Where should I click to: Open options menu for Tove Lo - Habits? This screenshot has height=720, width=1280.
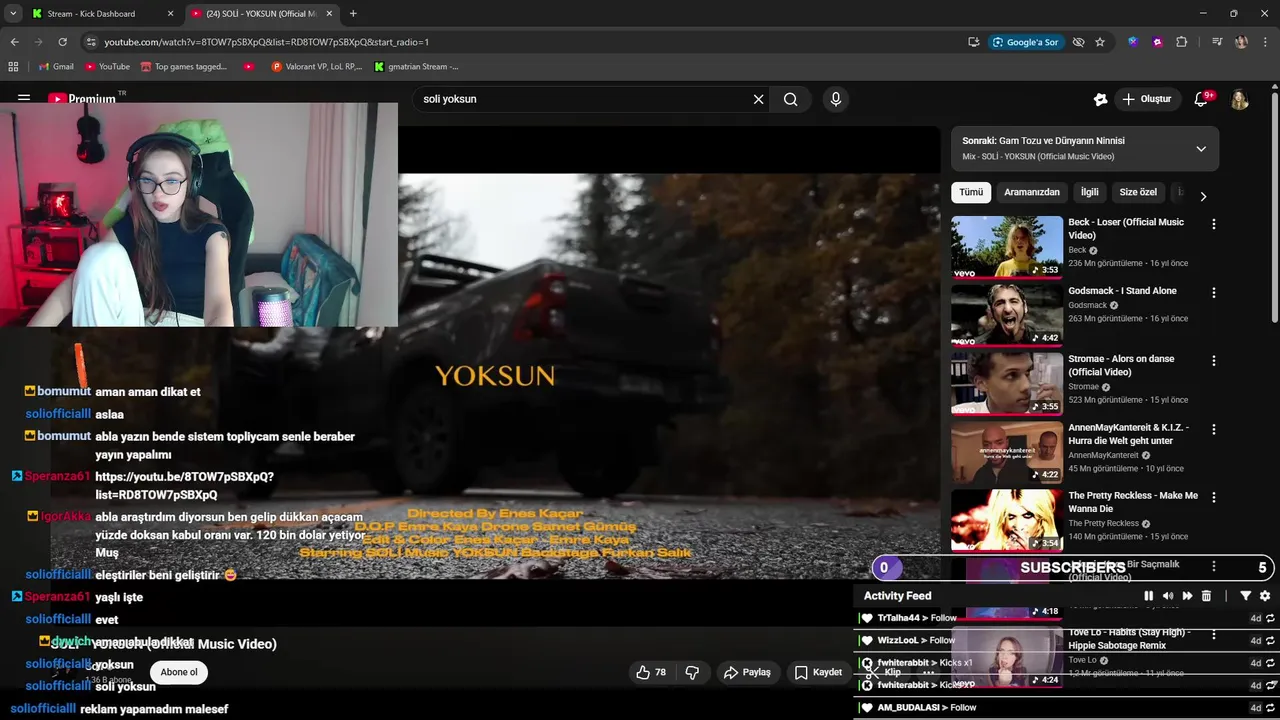pos(1214,634)
